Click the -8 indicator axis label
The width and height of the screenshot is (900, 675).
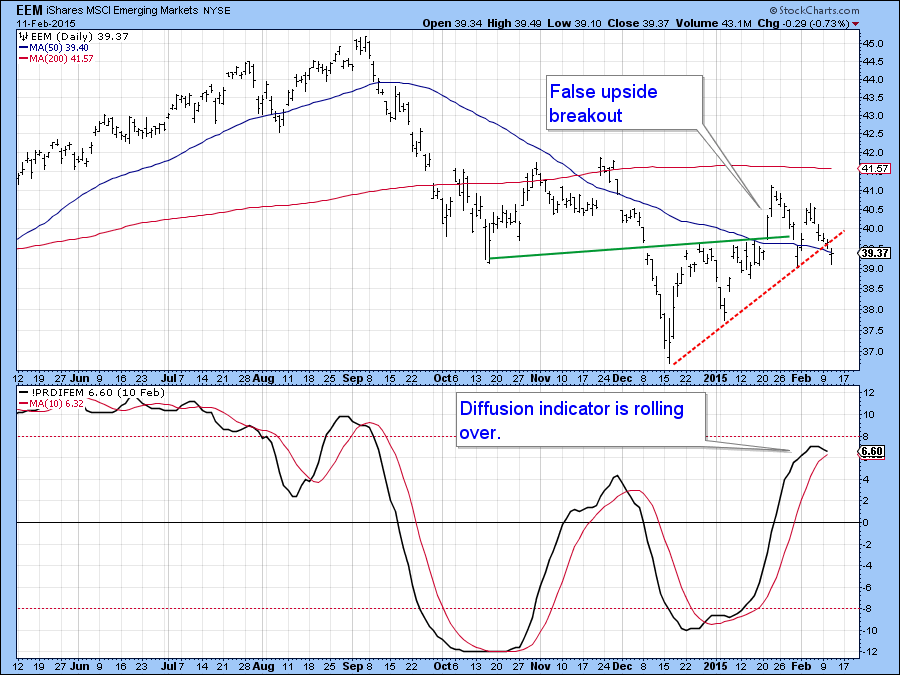point(867,609)
